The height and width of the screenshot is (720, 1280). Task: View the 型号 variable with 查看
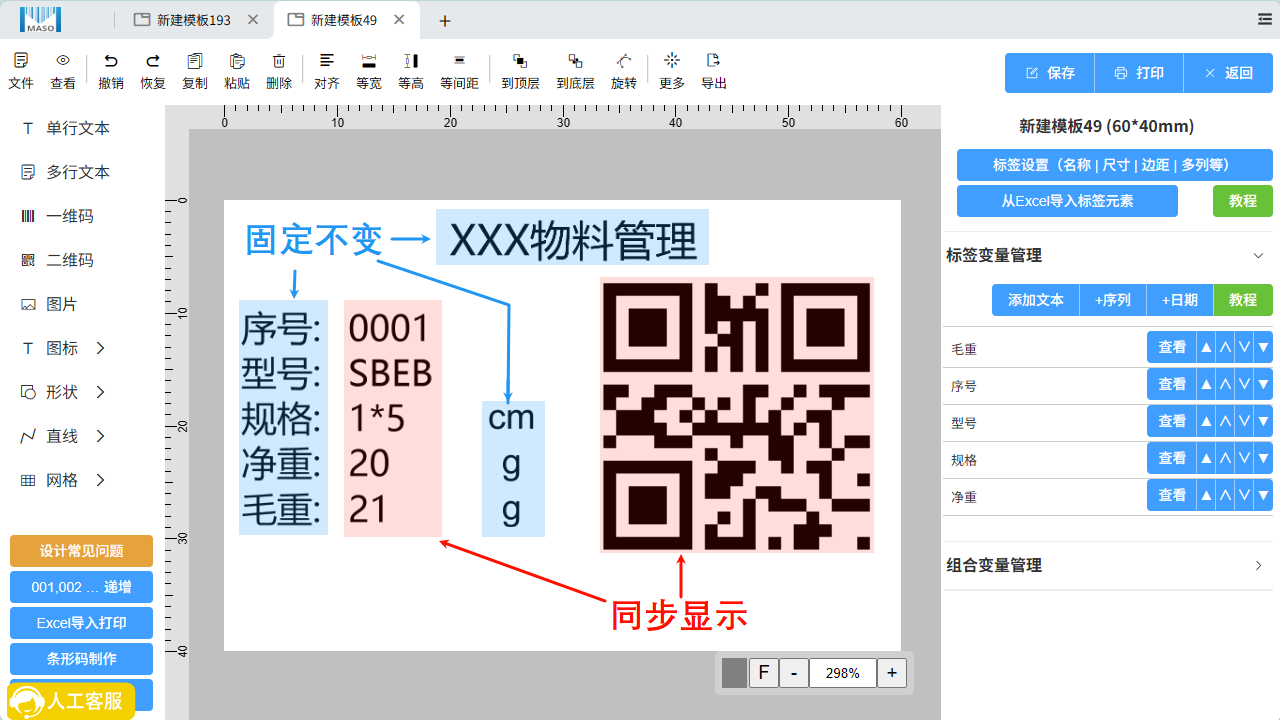point(1172,422)
